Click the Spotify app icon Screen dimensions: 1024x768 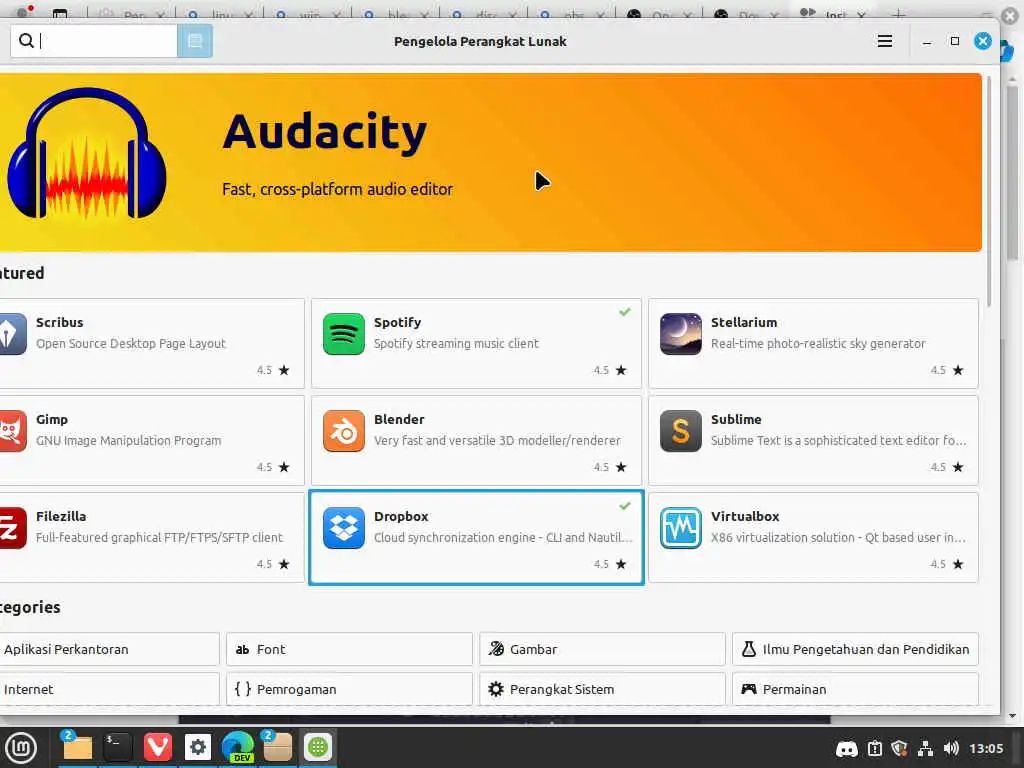(344, 334)
